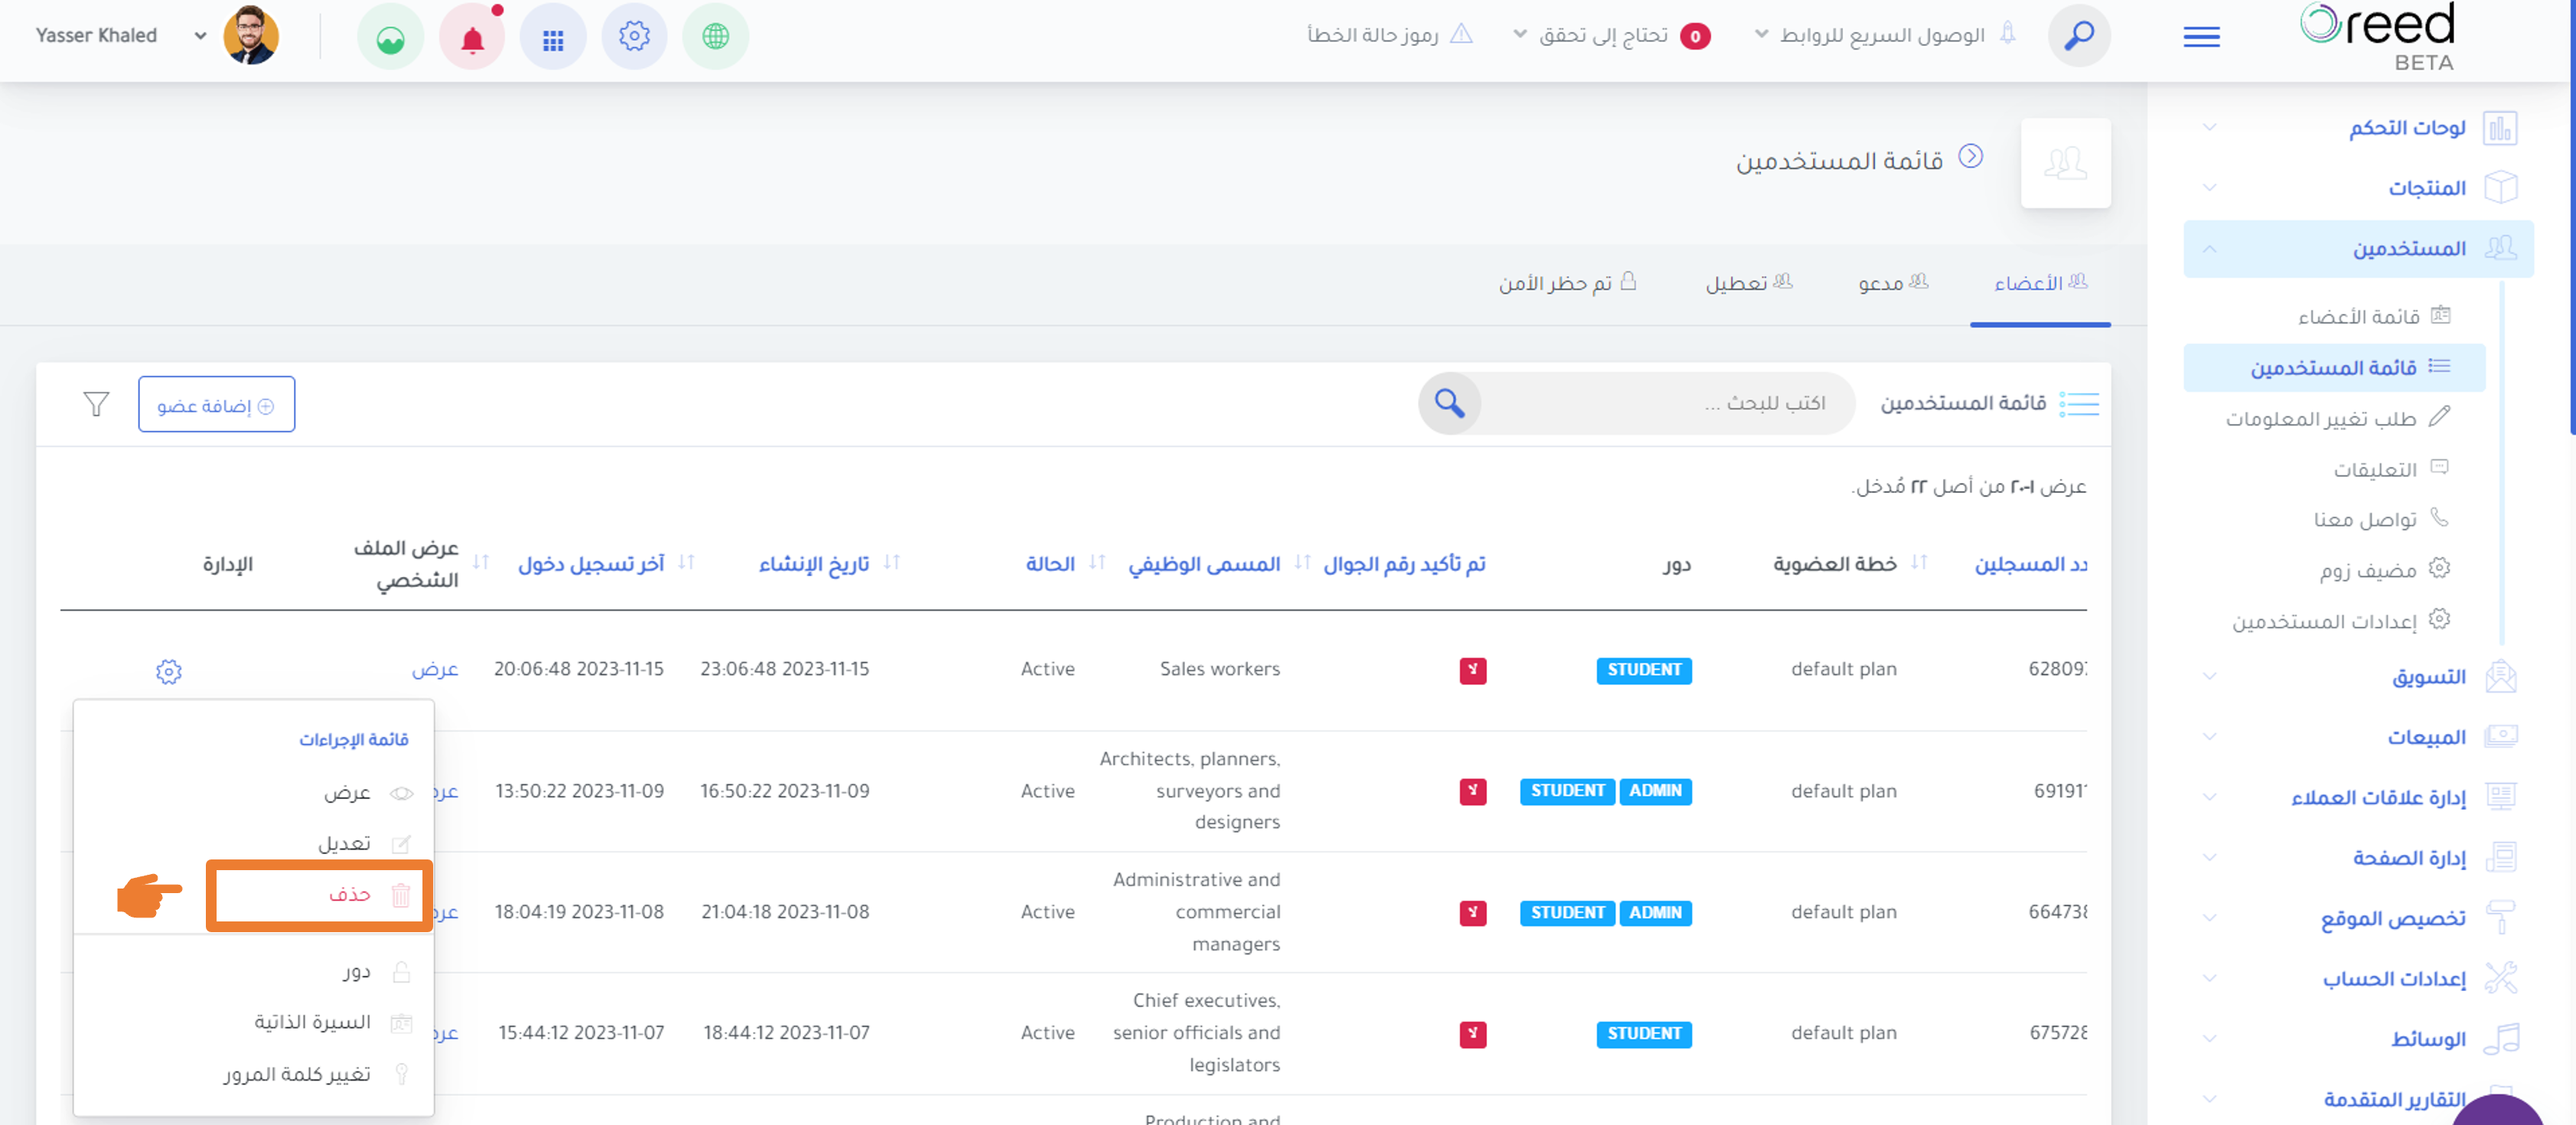Click Yasser Khaled profile avatar
2576x1125 pixels.
tap(251, 36)
